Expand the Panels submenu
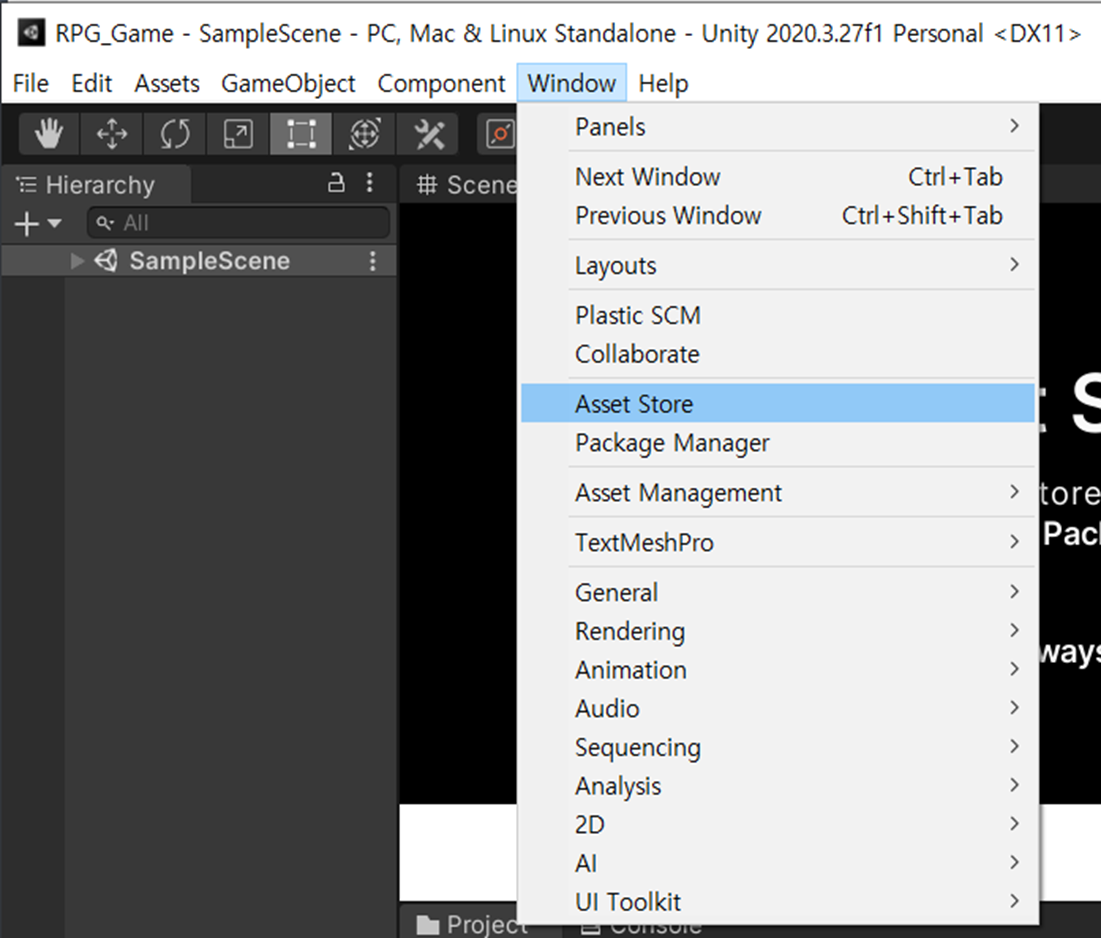 [778, 127]
